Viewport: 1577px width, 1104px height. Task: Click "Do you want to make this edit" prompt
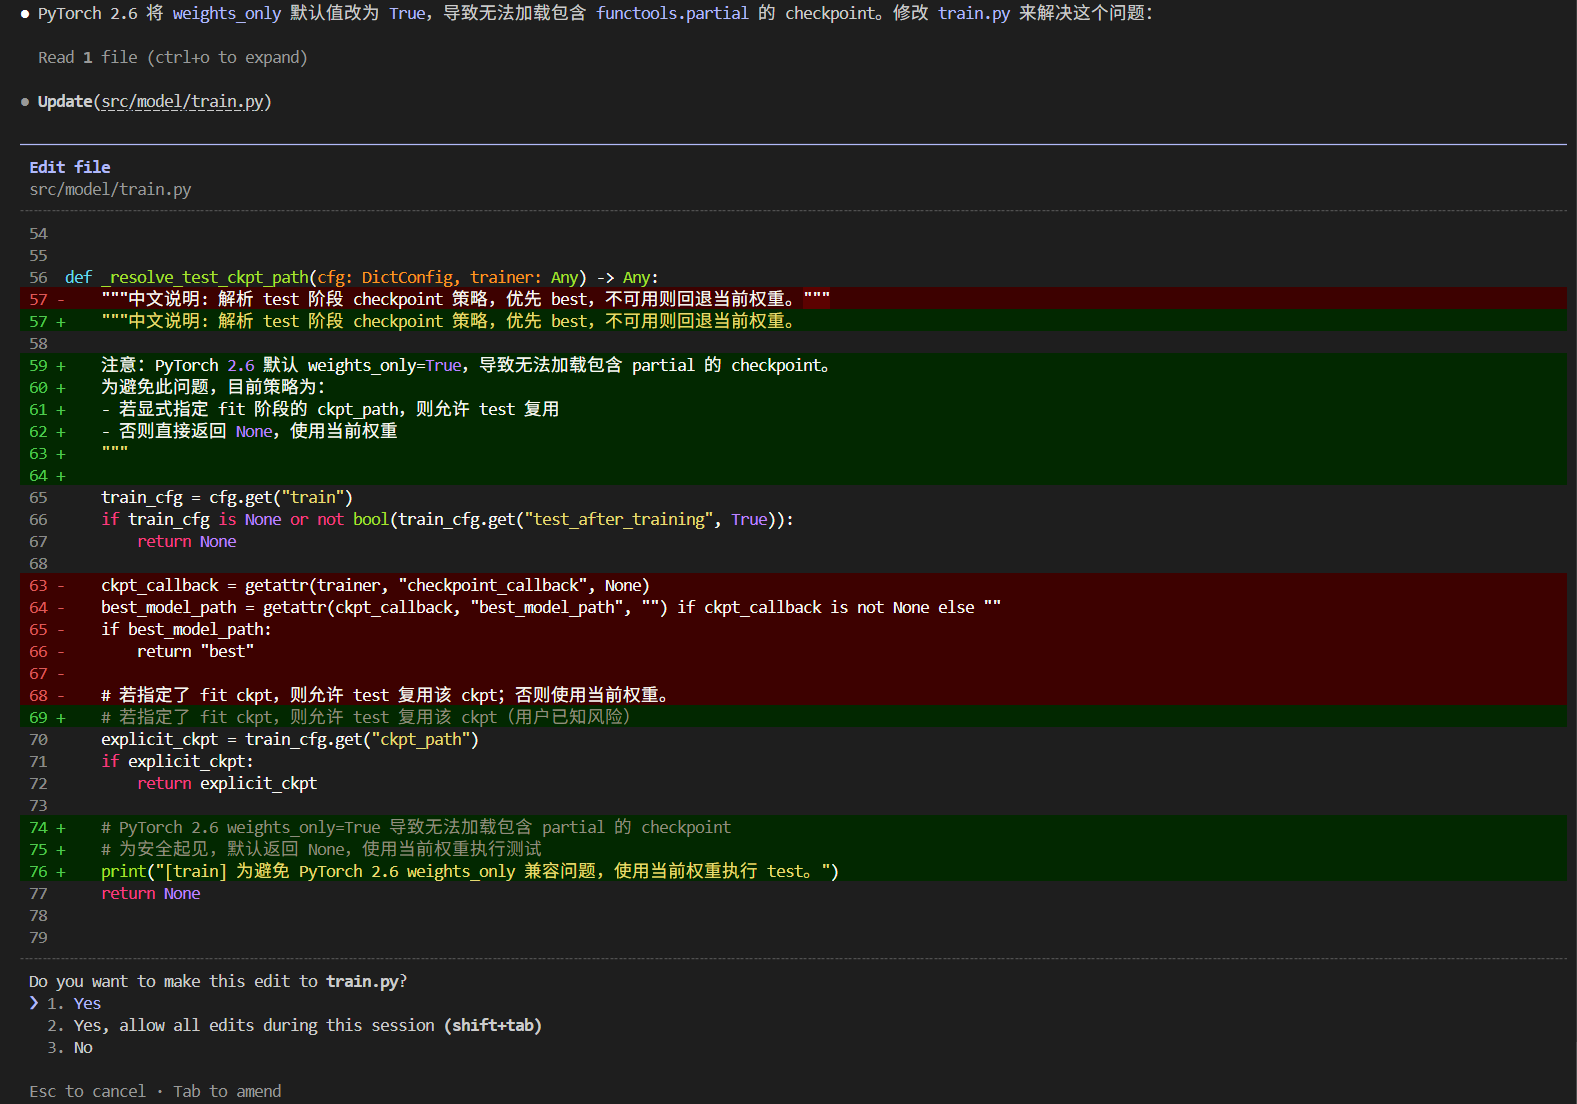coord(218,981)
